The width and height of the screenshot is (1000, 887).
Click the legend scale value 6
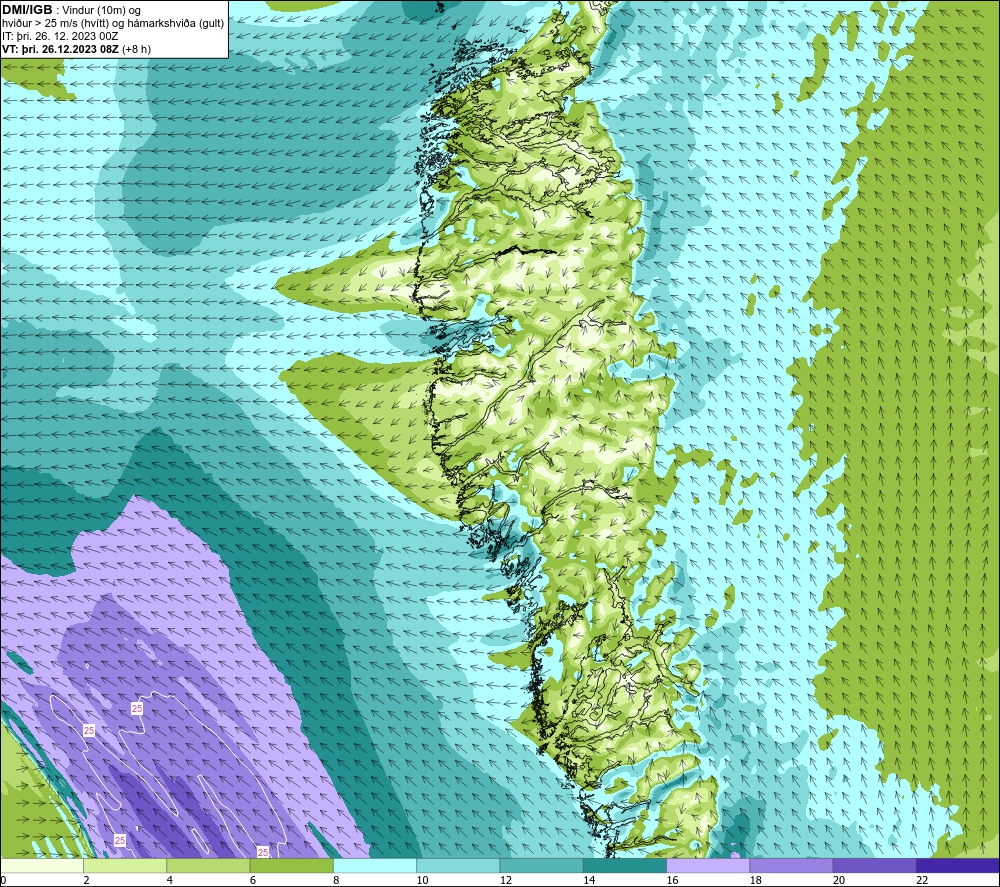click(253, 880)
